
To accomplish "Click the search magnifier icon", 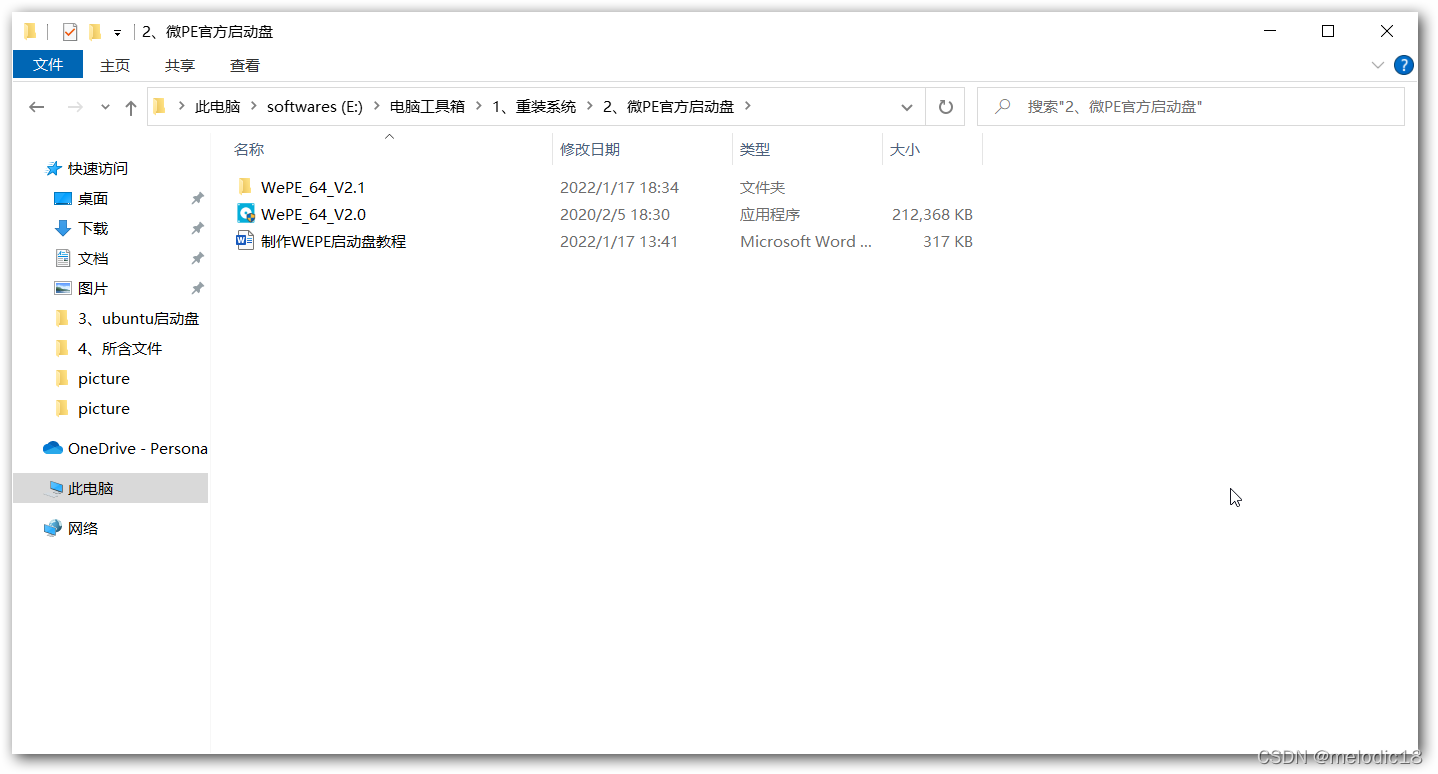I will pos(1003,106).
